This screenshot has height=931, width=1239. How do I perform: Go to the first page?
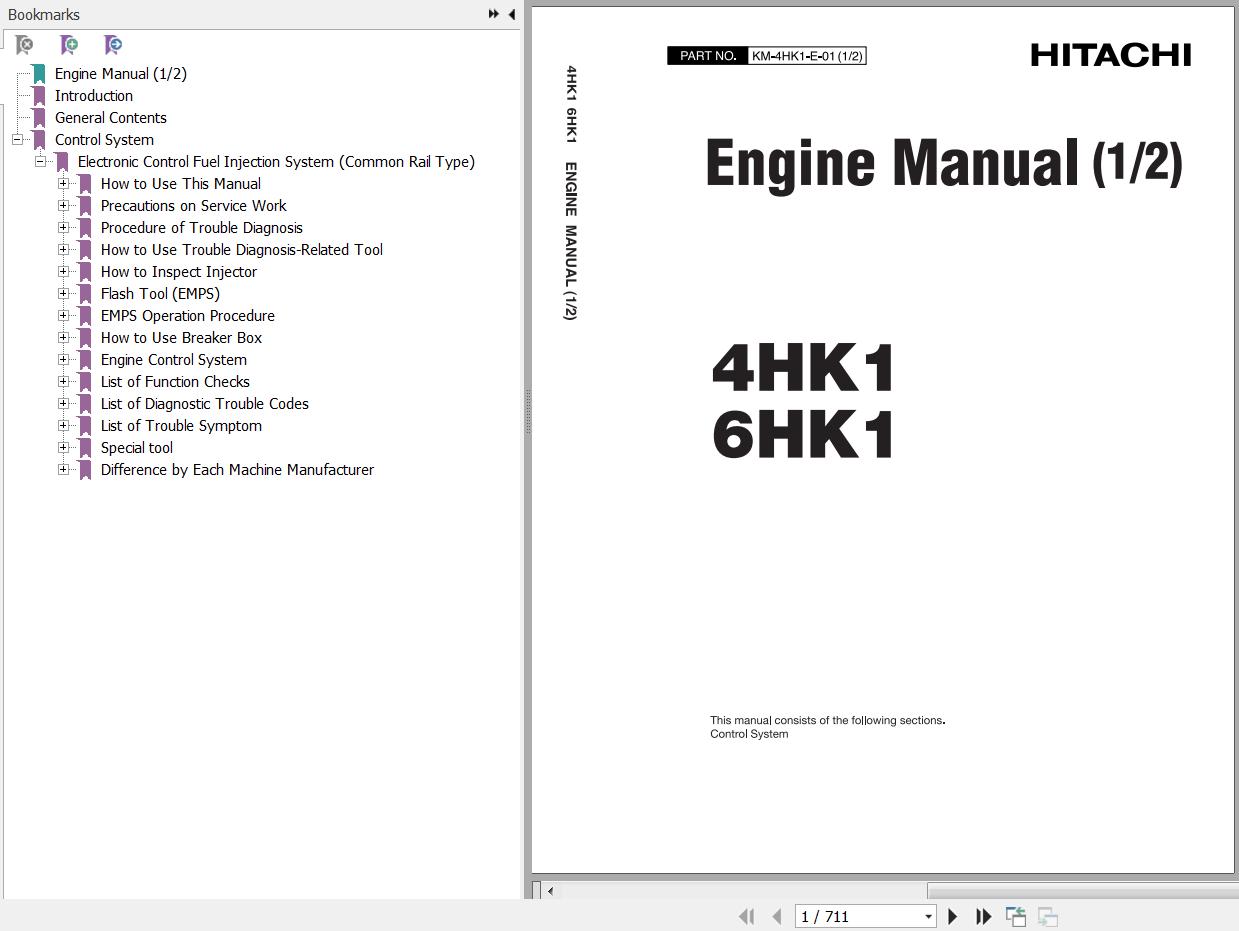pyautogui.click(x=746, y=916)
